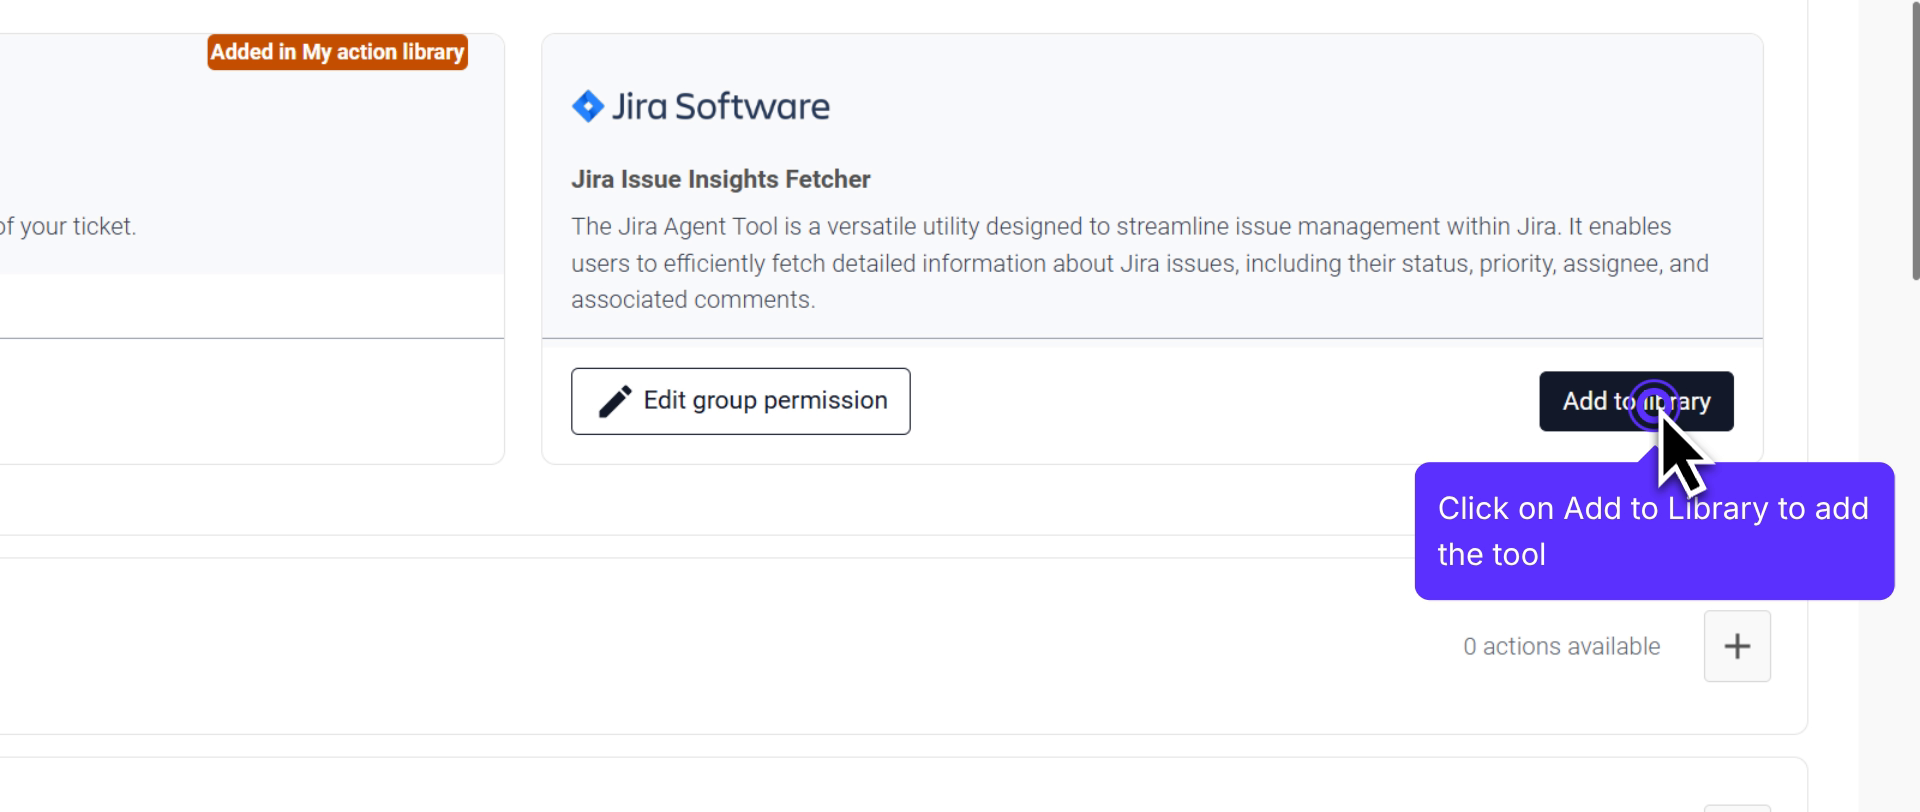The height and width of the screenshot is (812, 1920).
Task: Click the scrollbar track below the thumb
Action: click(1914, 550)
